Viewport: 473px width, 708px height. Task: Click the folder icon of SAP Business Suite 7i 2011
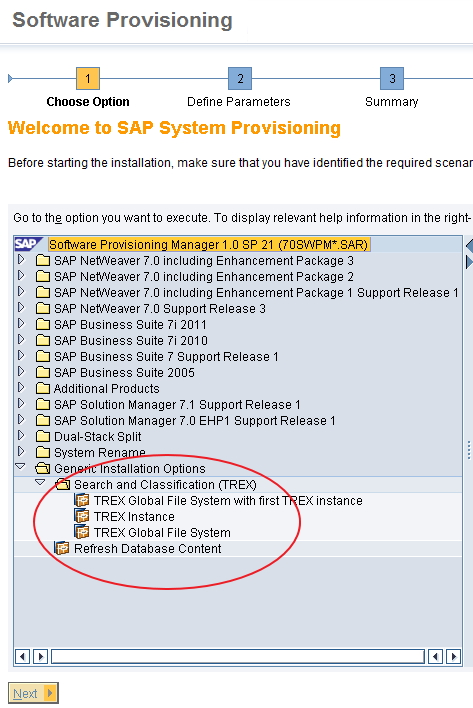43,325
